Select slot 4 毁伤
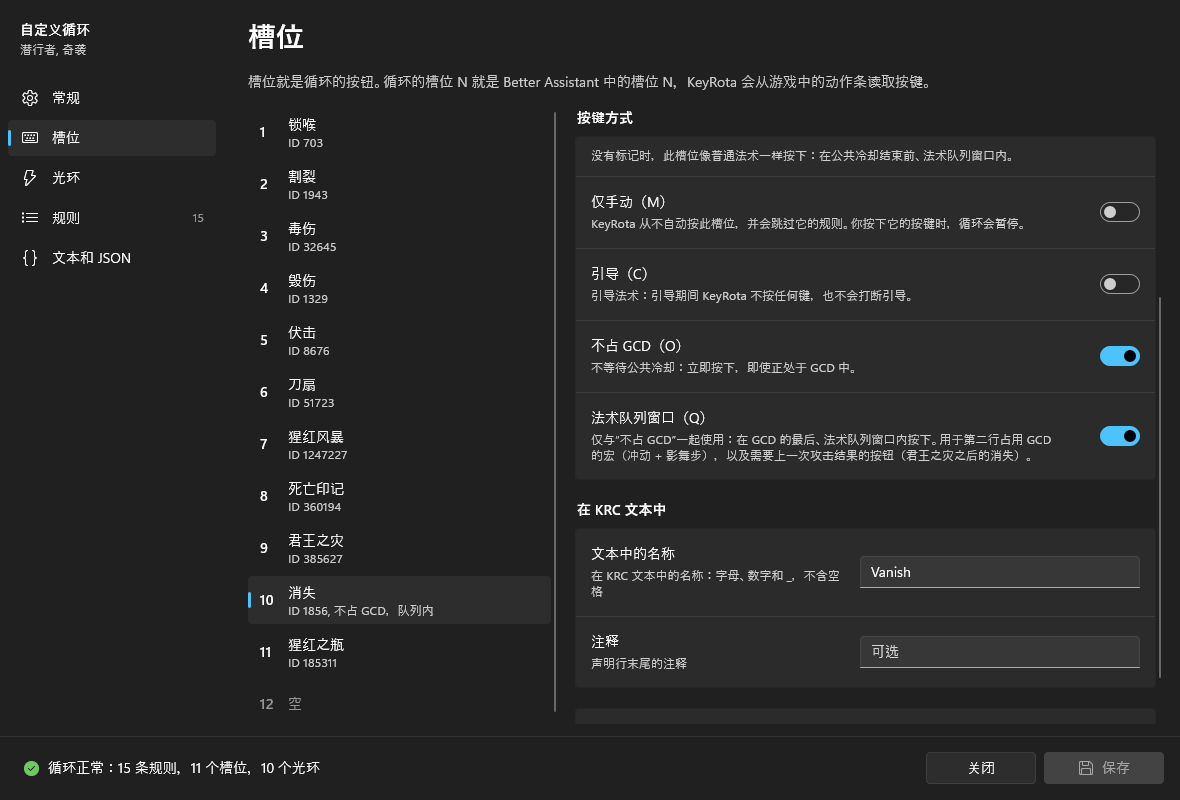The image size is (1180, 800). [x=399, y=288]
